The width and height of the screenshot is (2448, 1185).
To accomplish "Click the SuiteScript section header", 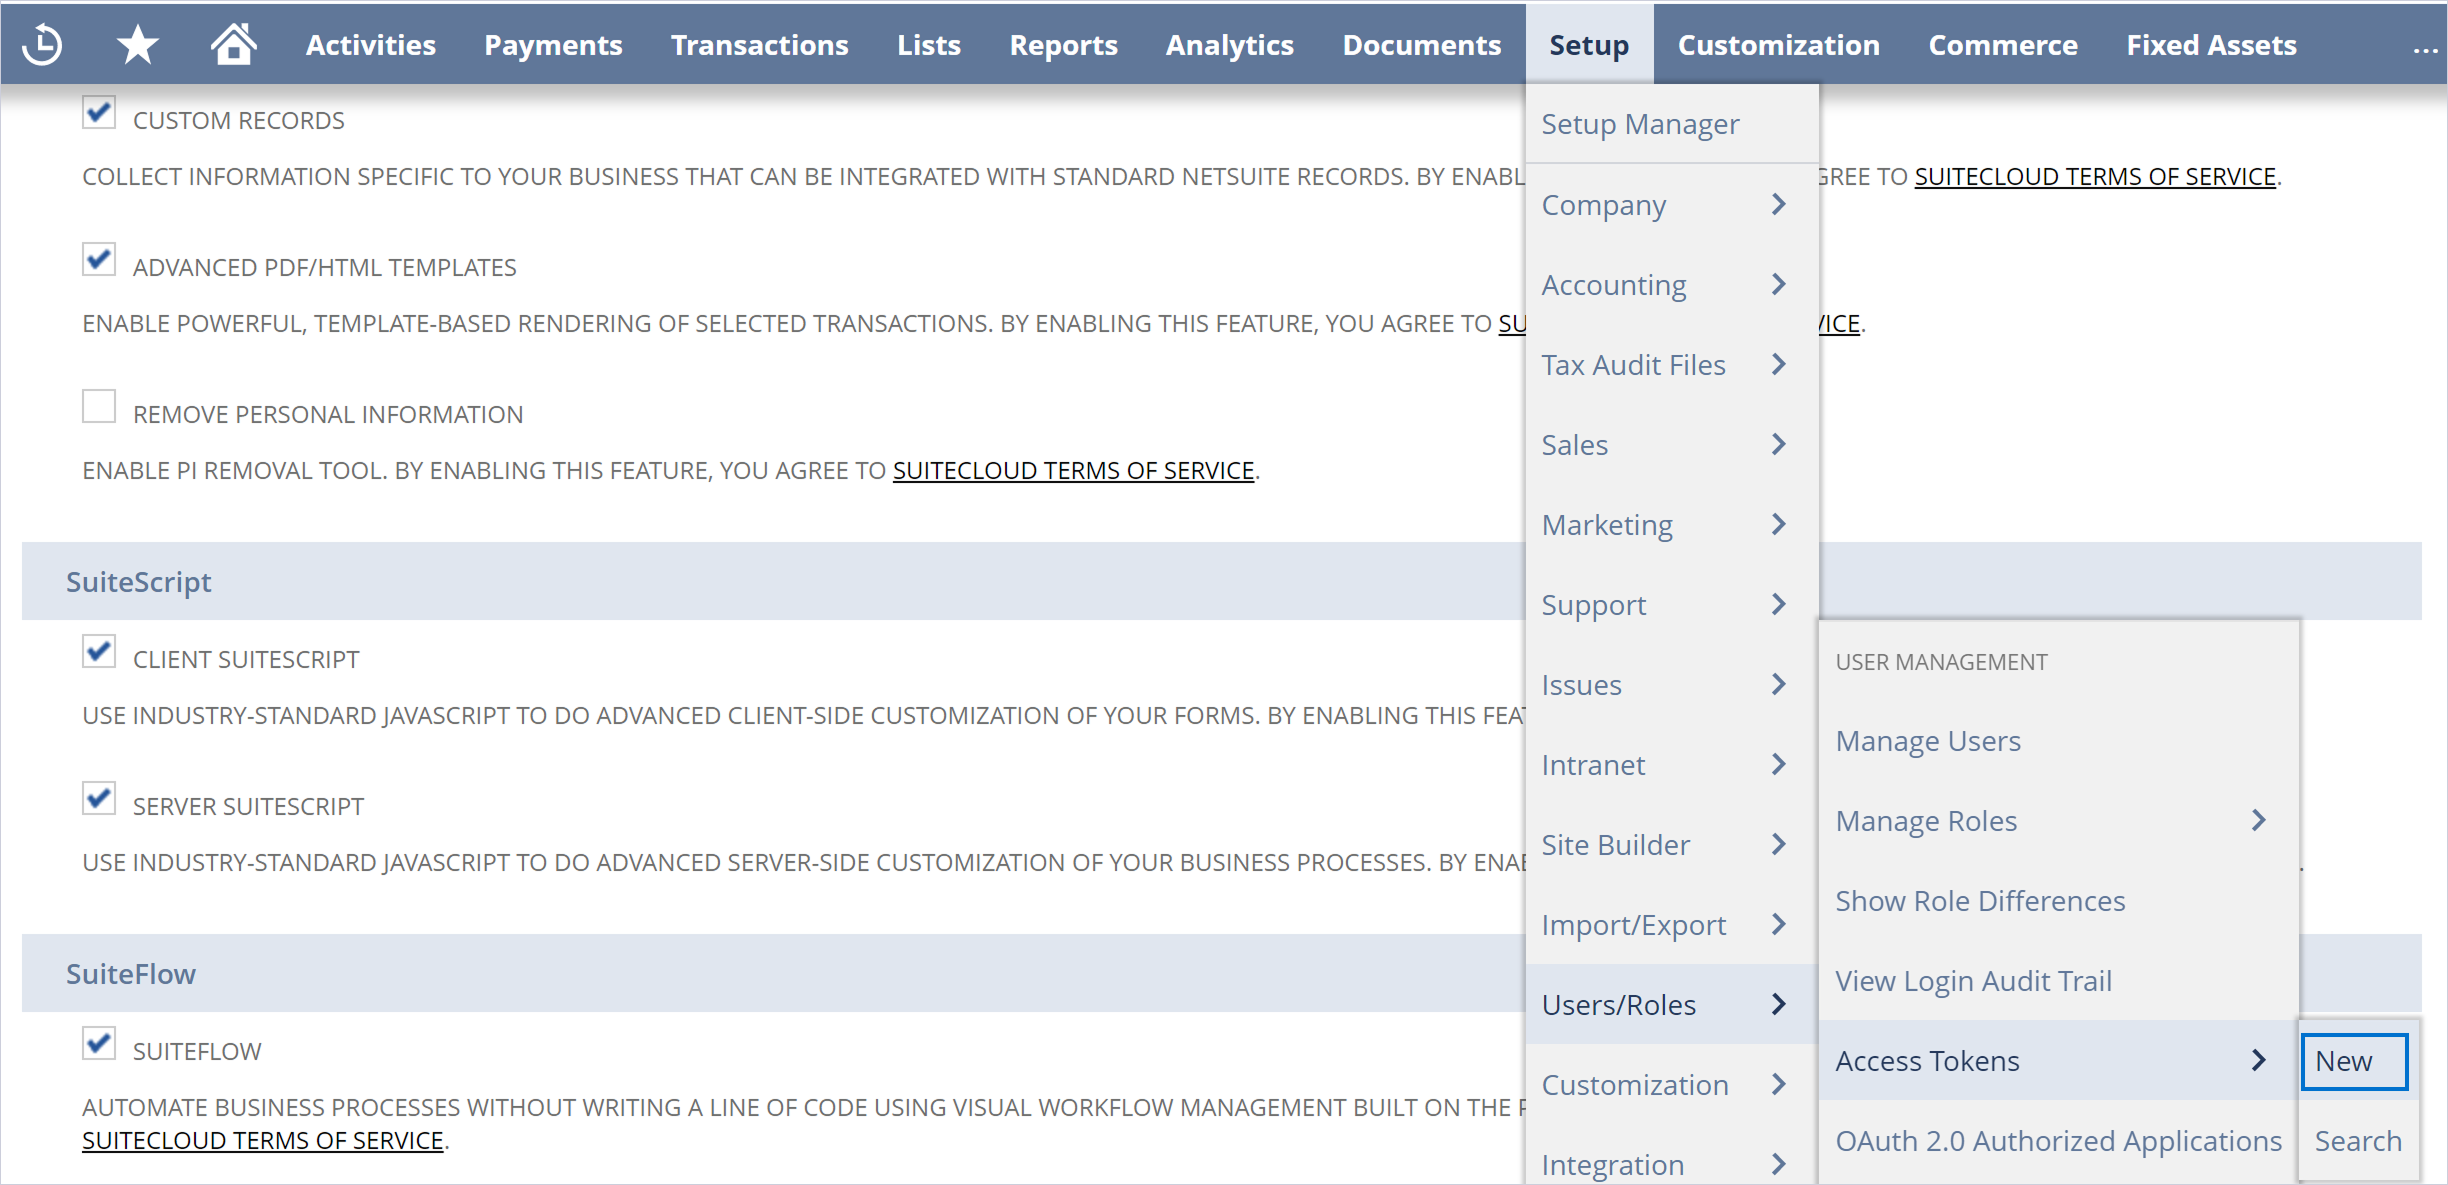I will click(138, 581).
